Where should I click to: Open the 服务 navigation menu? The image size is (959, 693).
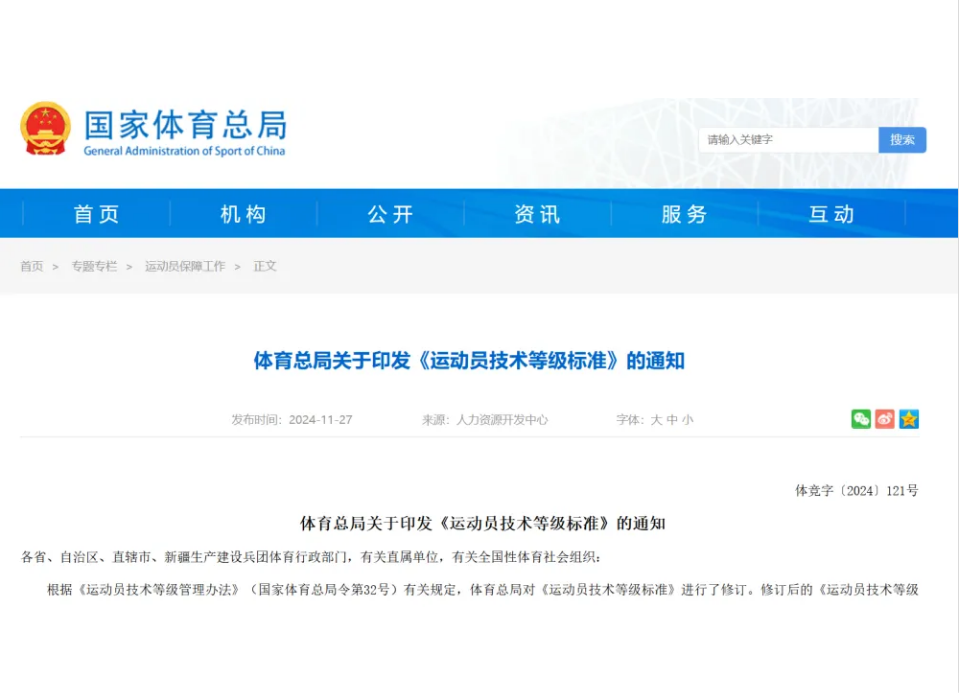click(684, 214)
